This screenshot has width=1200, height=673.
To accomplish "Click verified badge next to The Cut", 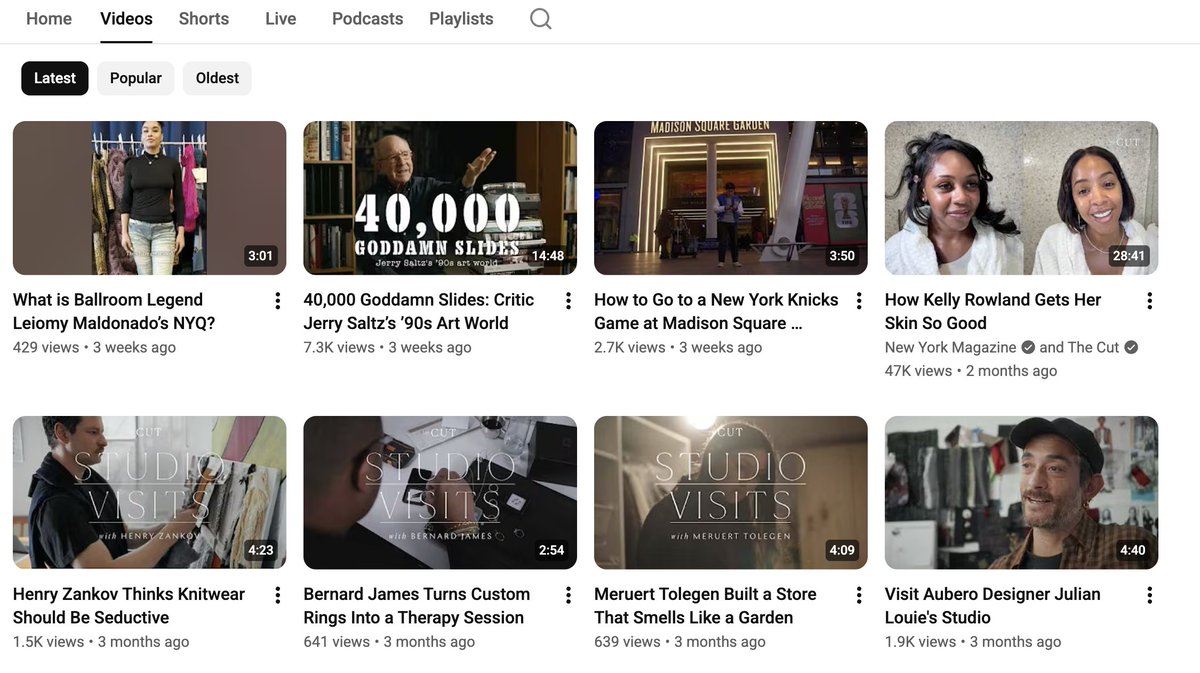I will tap(1131, 348).
